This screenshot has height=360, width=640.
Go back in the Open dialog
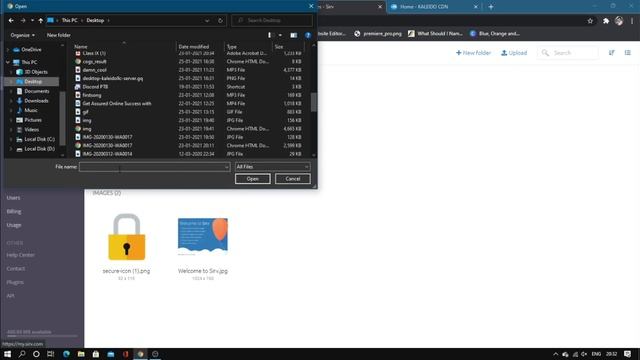pos(11,20)
